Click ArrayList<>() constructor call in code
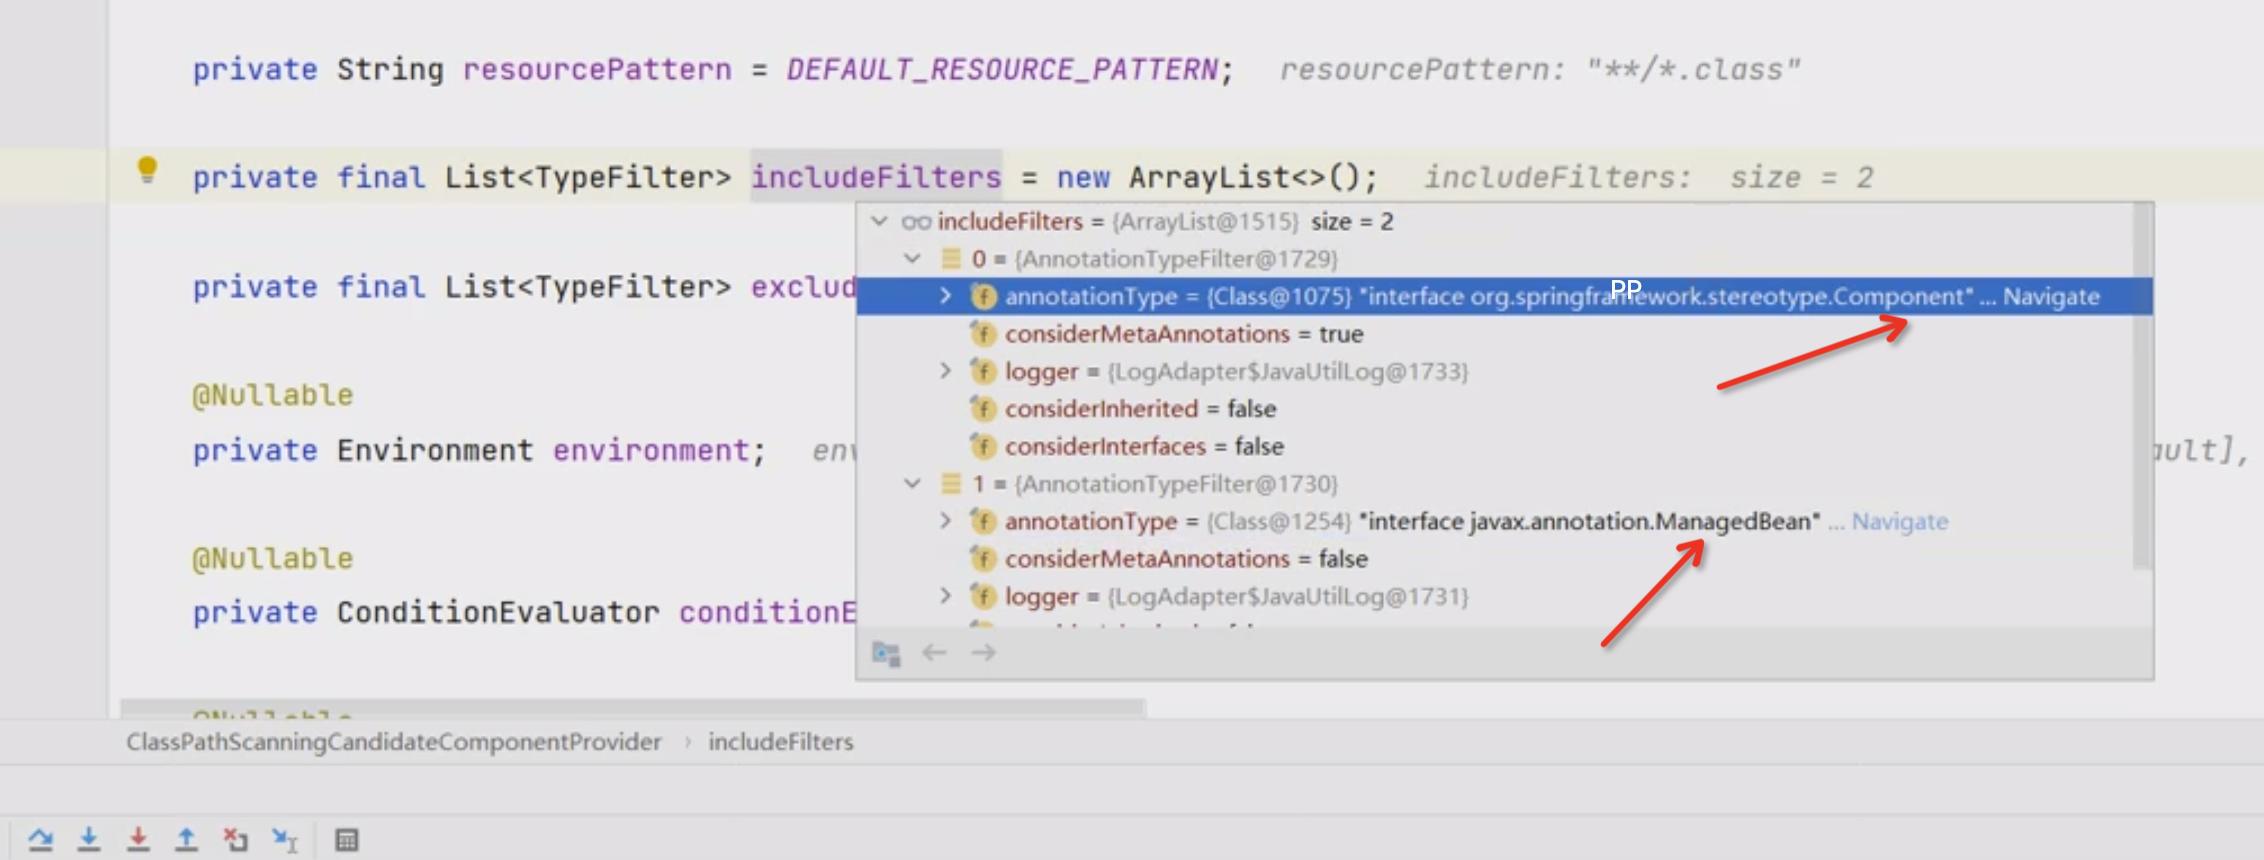2264x860 pixels. click(1244, 178)
